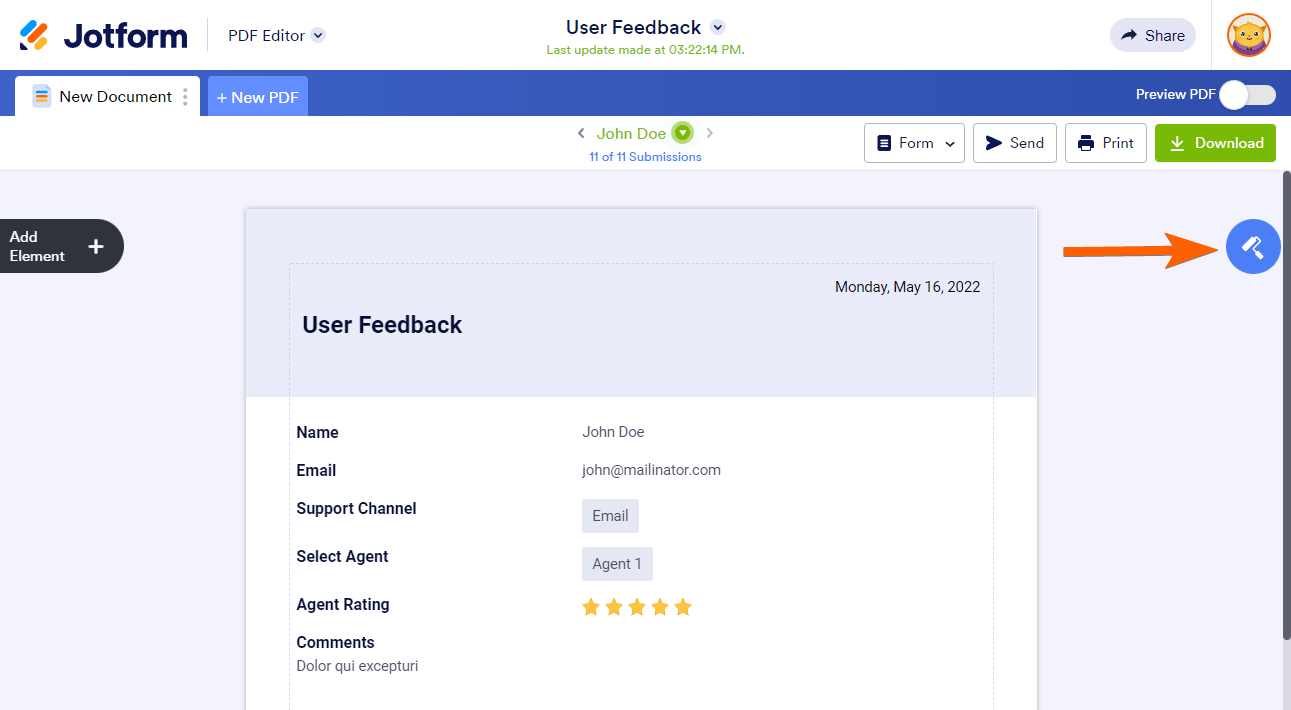Open the Add Element panel
Viewport: 1291px width, 710px height.
click(60, 246)
